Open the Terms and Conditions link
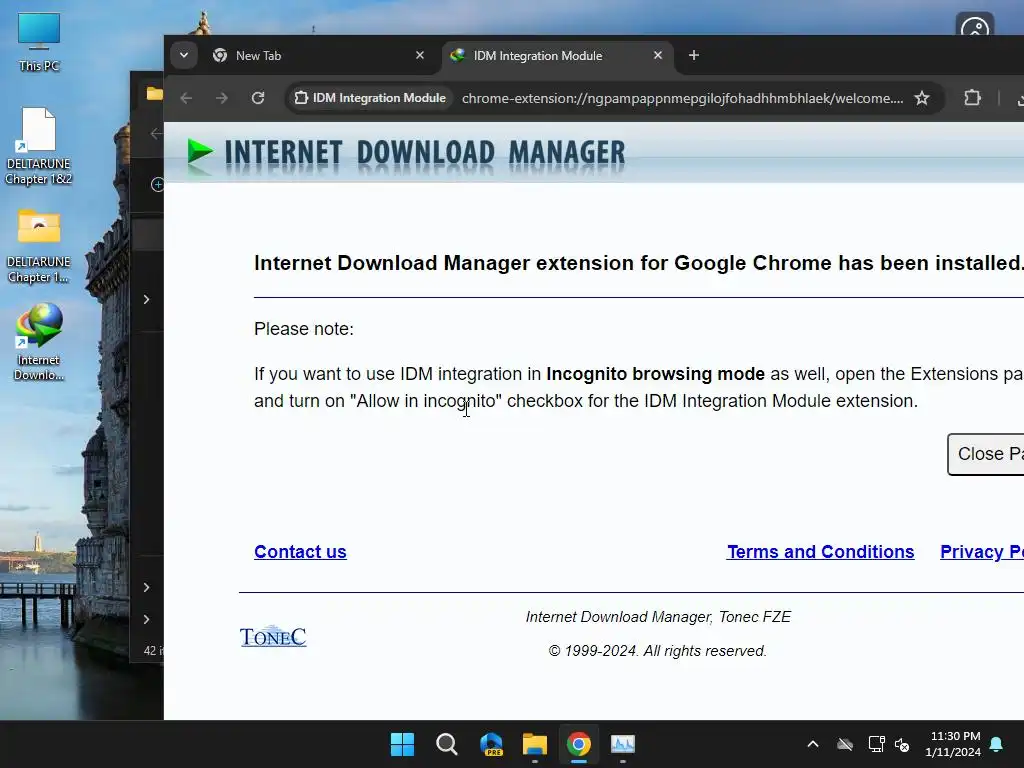This screenshot has width=1024, height=768. pyautogui.click(x=820, y=552)
